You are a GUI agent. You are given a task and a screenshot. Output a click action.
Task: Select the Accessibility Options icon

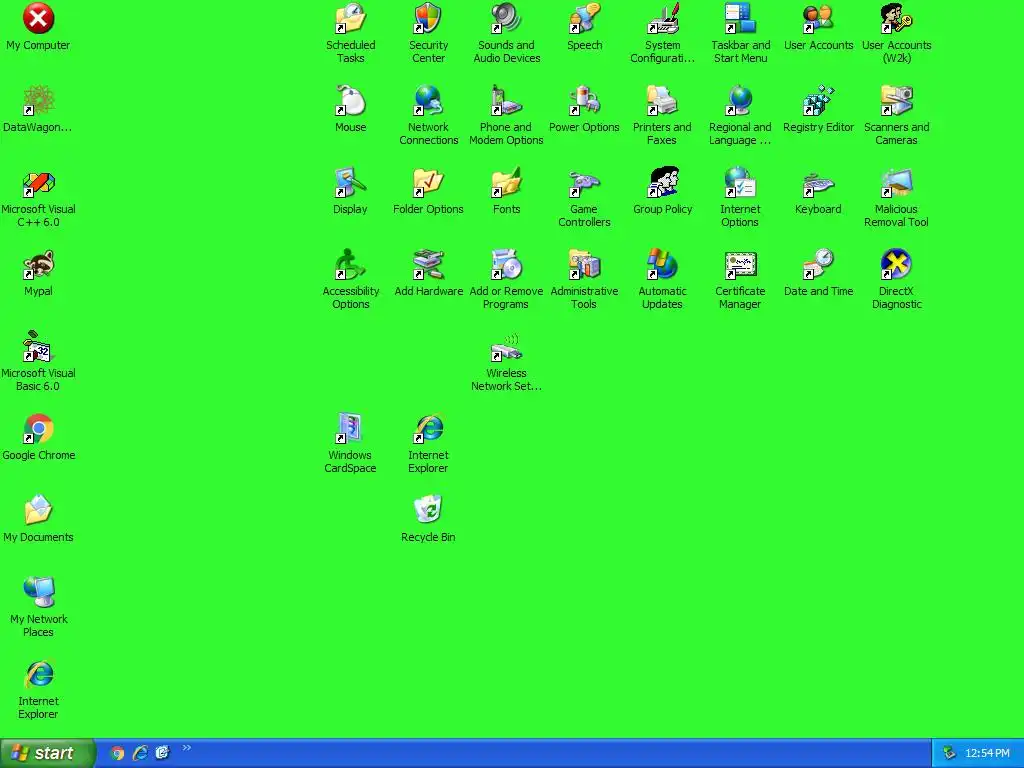pos(350,266)
